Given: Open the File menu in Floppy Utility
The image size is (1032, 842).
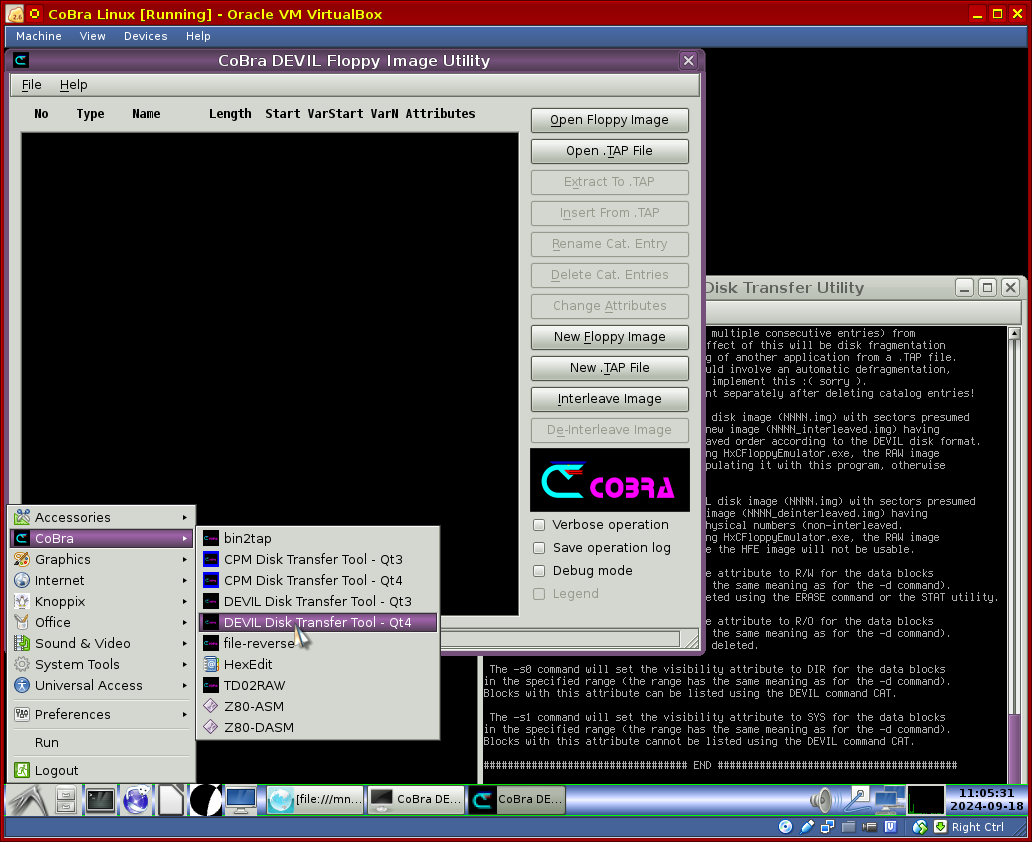Looking at the screenshot, I should coord(32,85).
